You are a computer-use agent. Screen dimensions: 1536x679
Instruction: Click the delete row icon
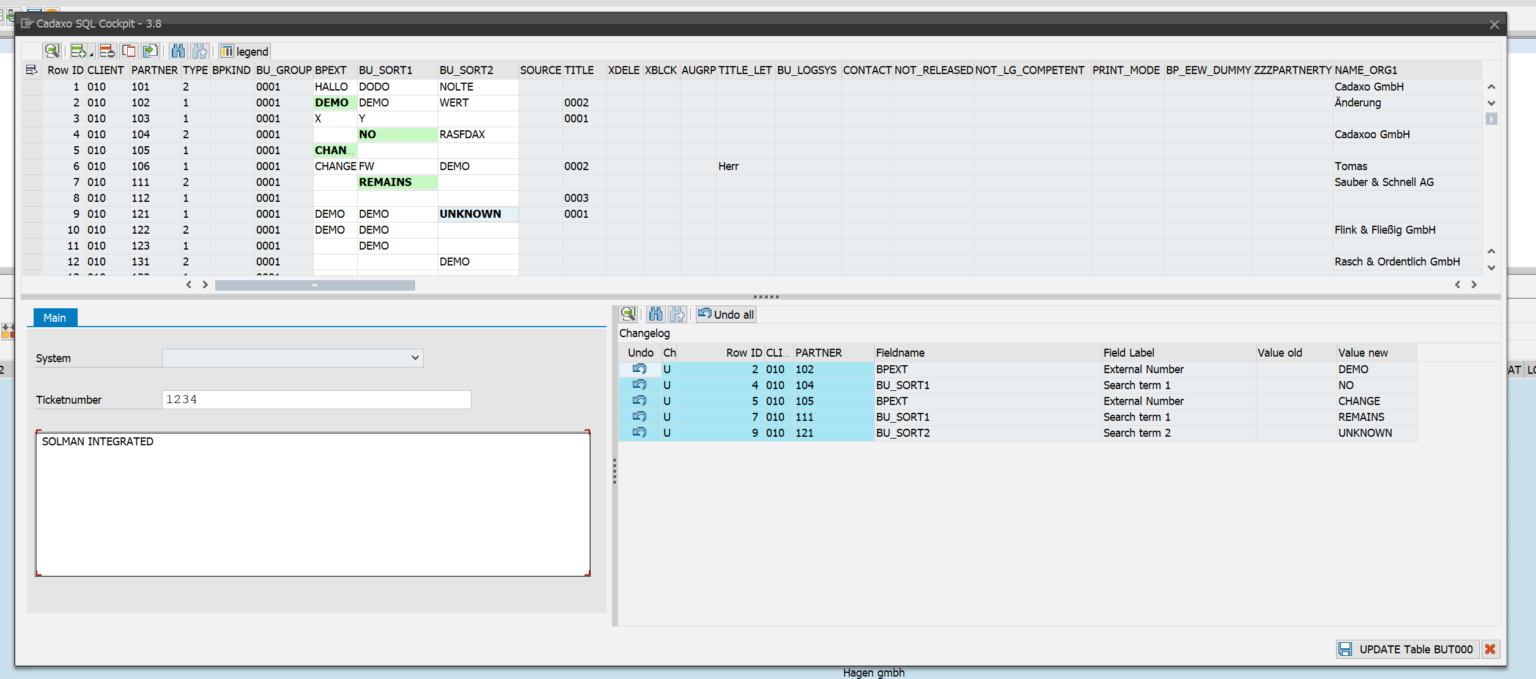pos(105,51)
